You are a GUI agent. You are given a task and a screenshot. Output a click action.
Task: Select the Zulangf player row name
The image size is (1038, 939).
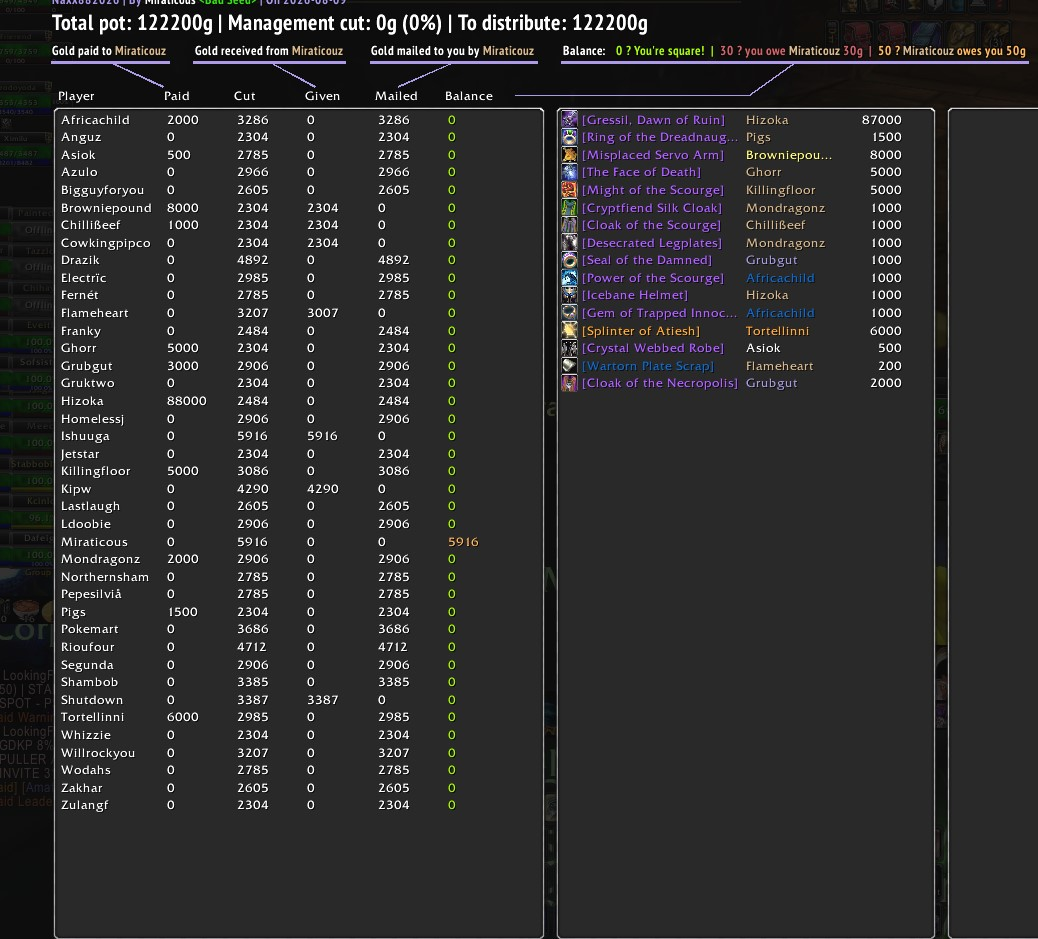(x=85, y=805)
